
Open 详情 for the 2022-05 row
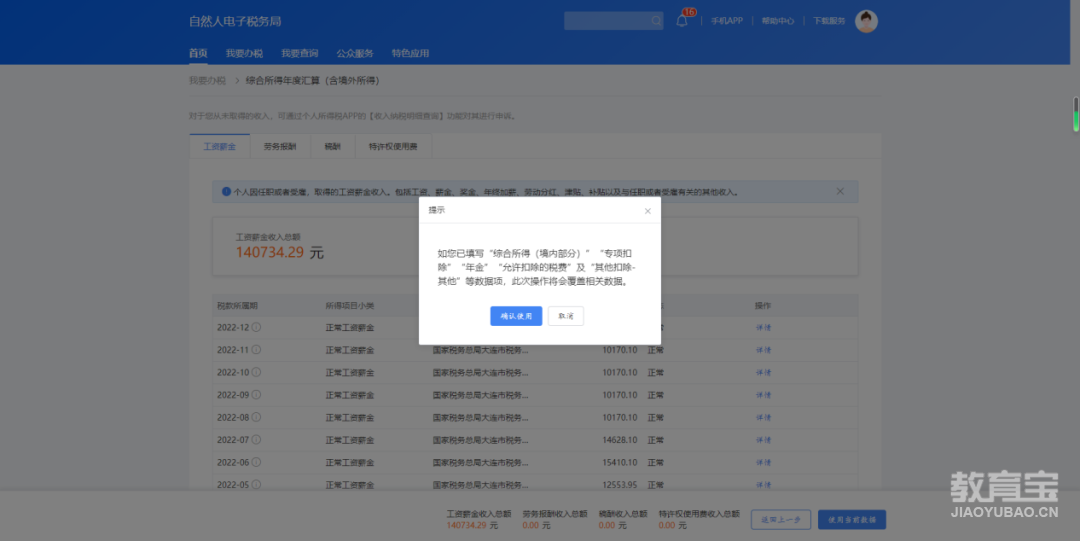coord(763,484)
